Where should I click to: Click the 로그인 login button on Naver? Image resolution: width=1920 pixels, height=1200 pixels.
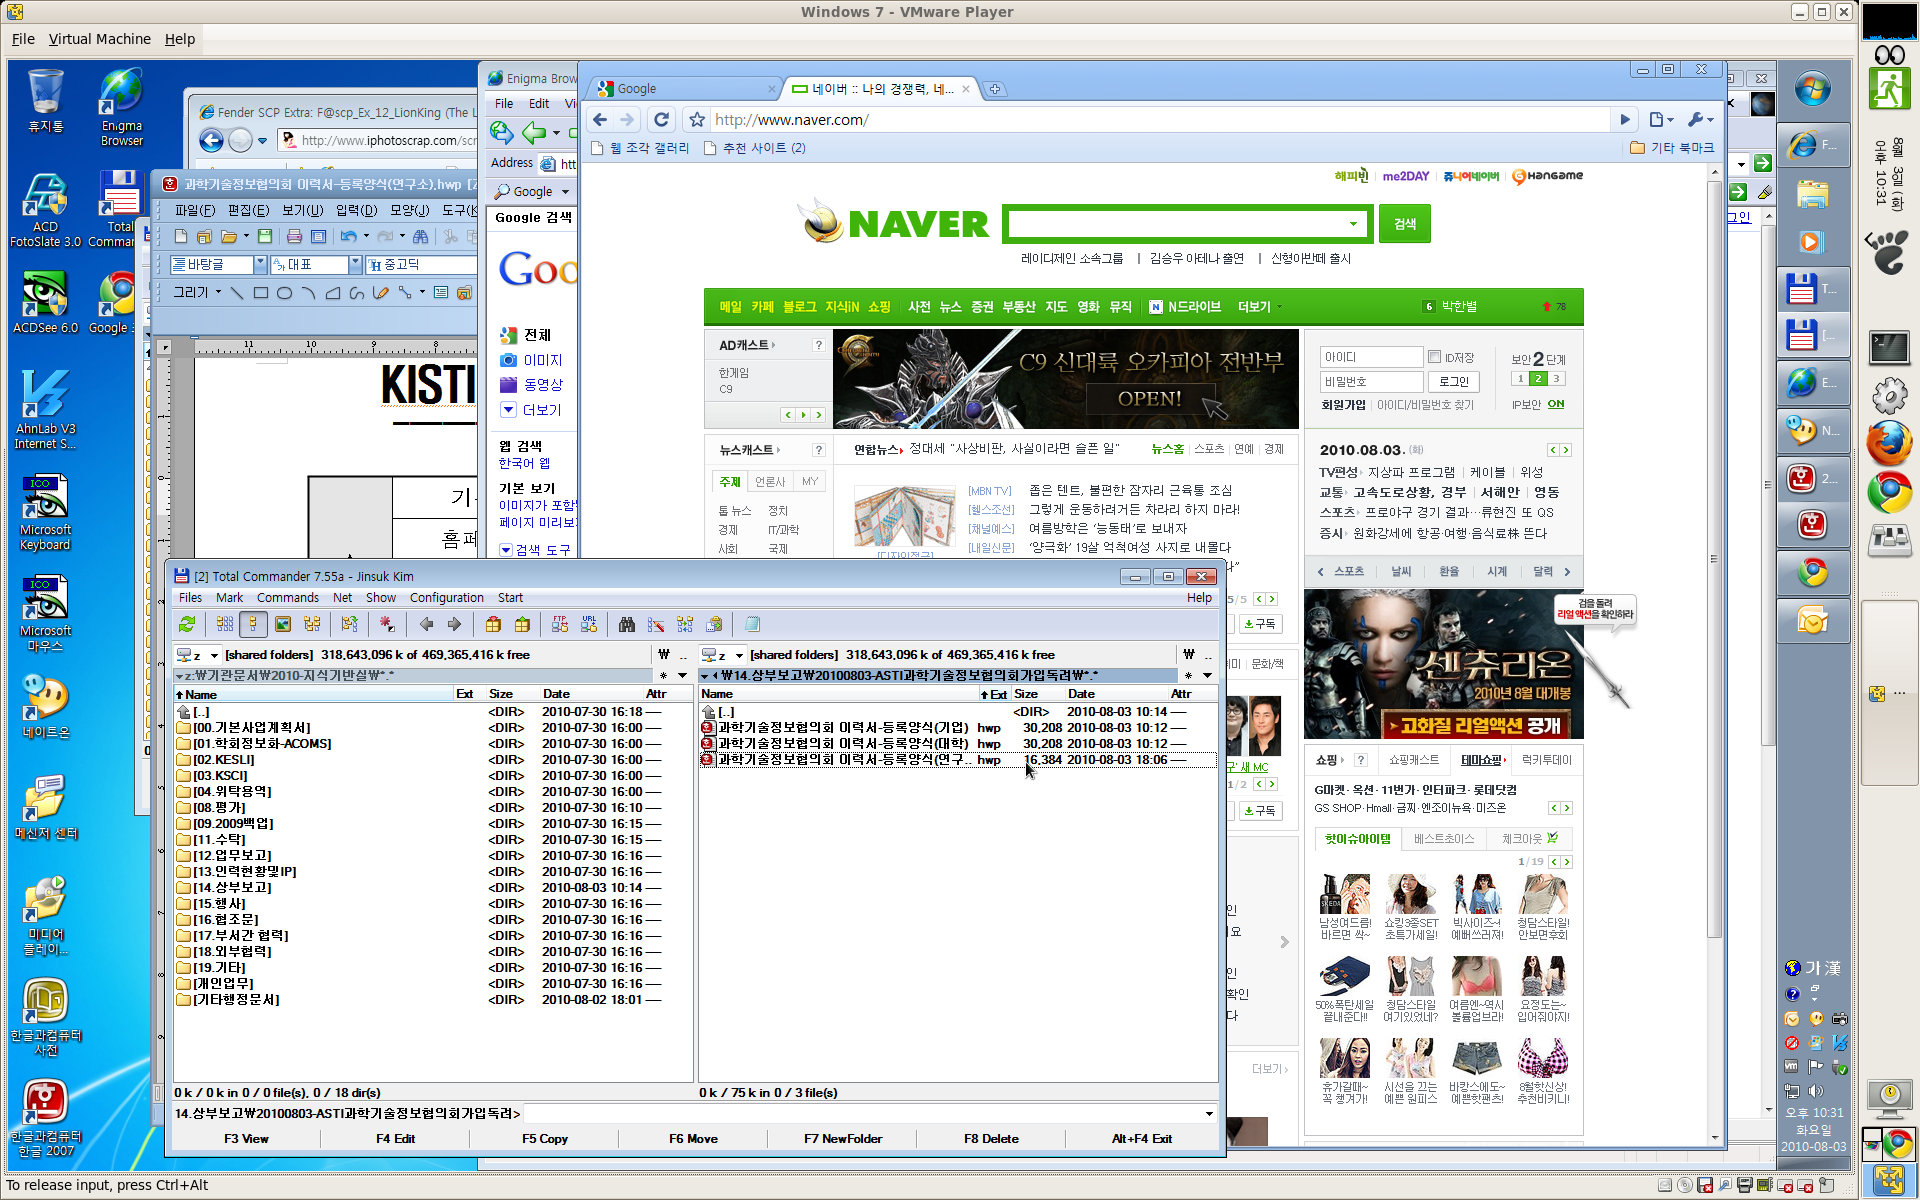point(1453,382)
